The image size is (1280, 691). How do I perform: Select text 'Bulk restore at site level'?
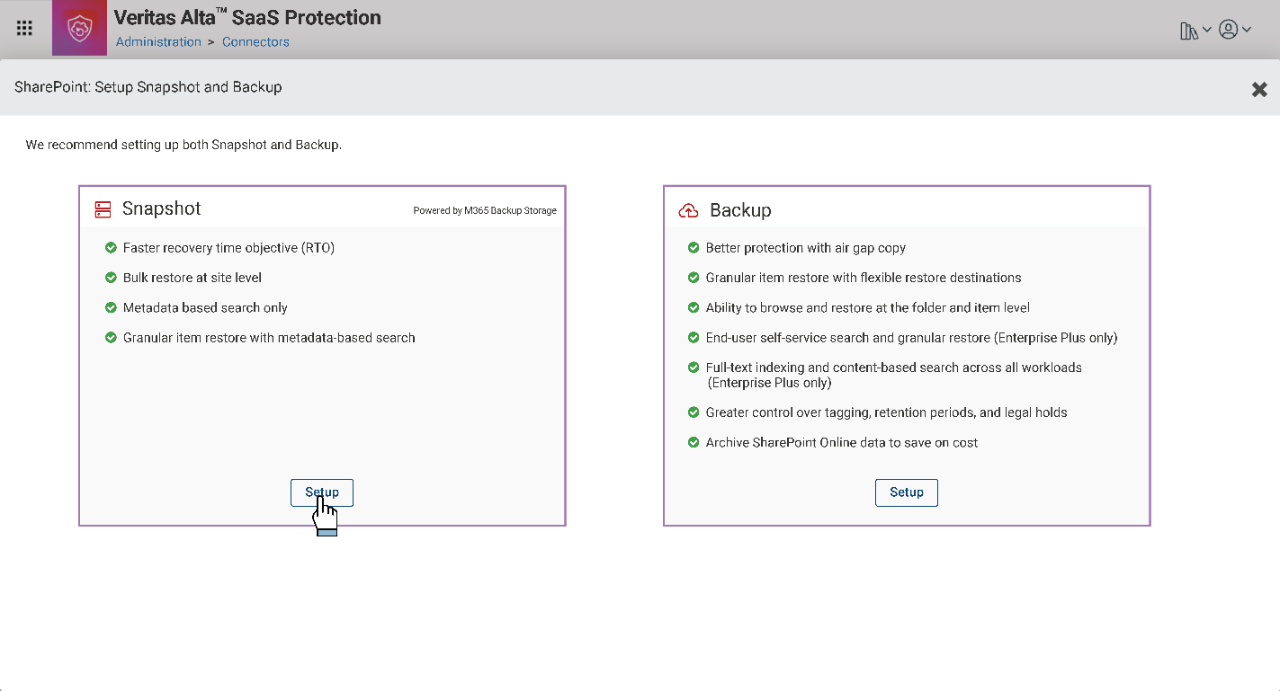(192, 278)
